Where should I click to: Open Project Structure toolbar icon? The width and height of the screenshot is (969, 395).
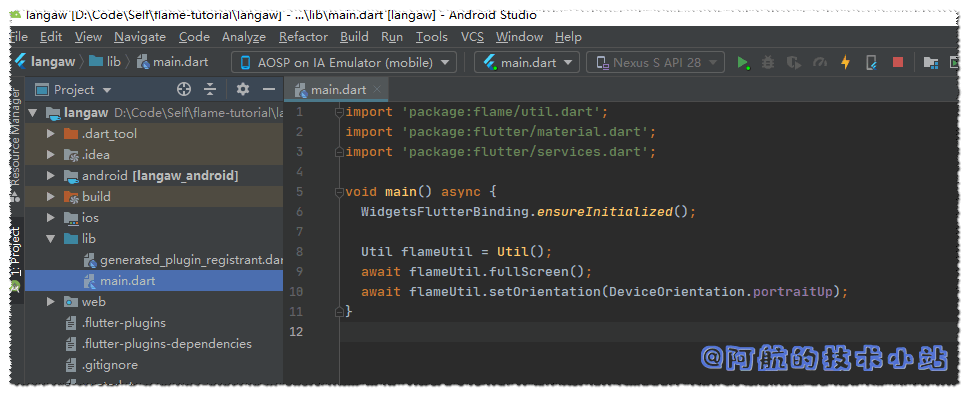point(931,62)
